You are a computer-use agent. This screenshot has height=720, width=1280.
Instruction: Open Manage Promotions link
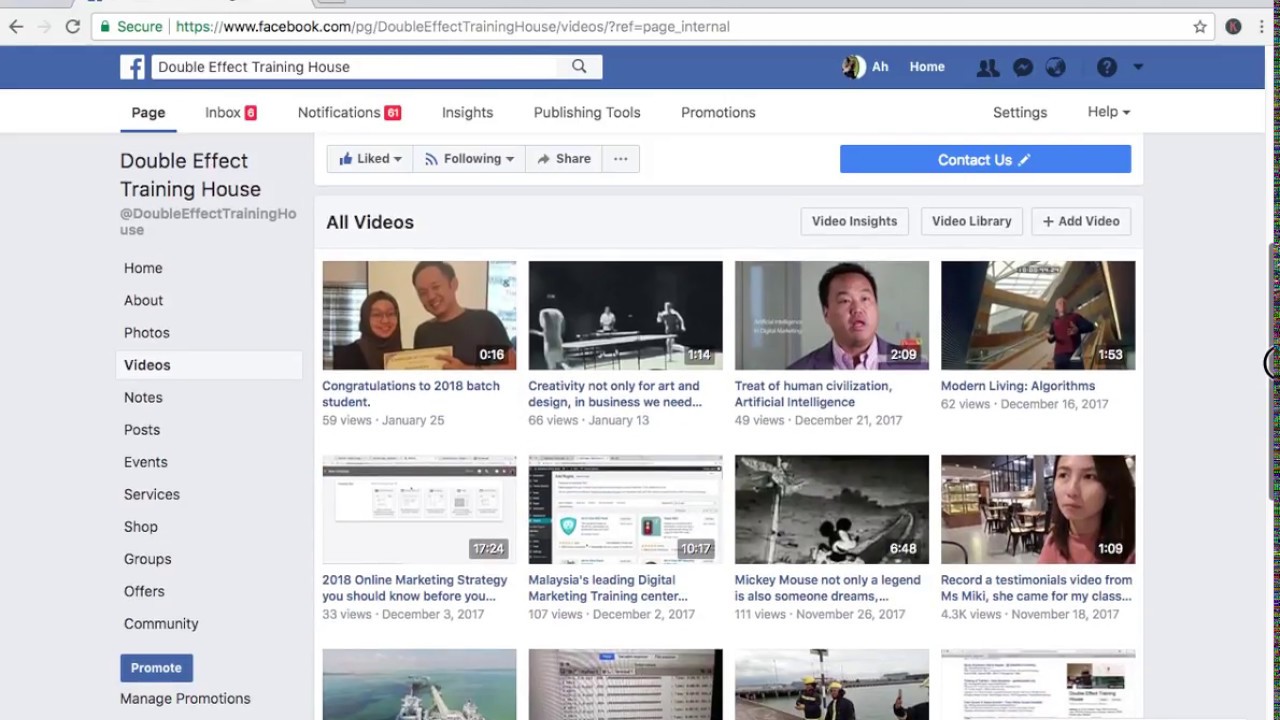[185, 699]
